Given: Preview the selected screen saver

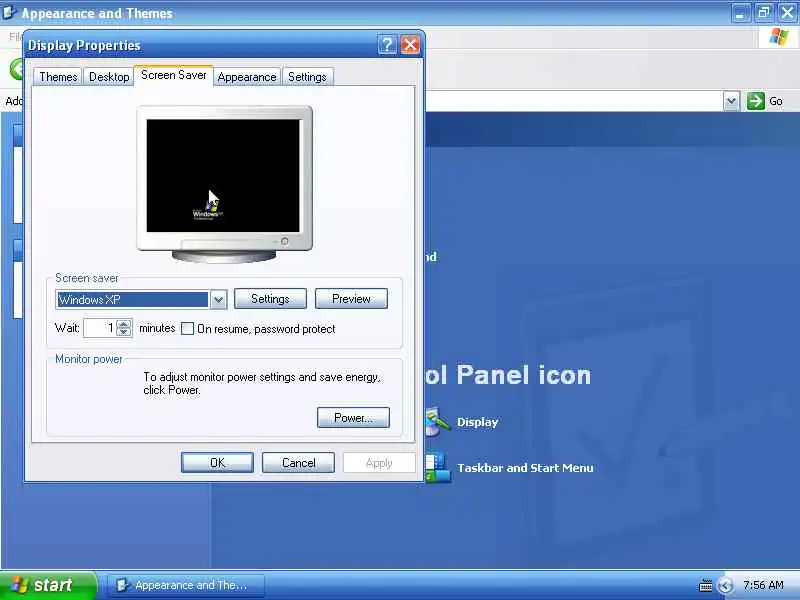Looking at the screenshot, I should point(352,299).
